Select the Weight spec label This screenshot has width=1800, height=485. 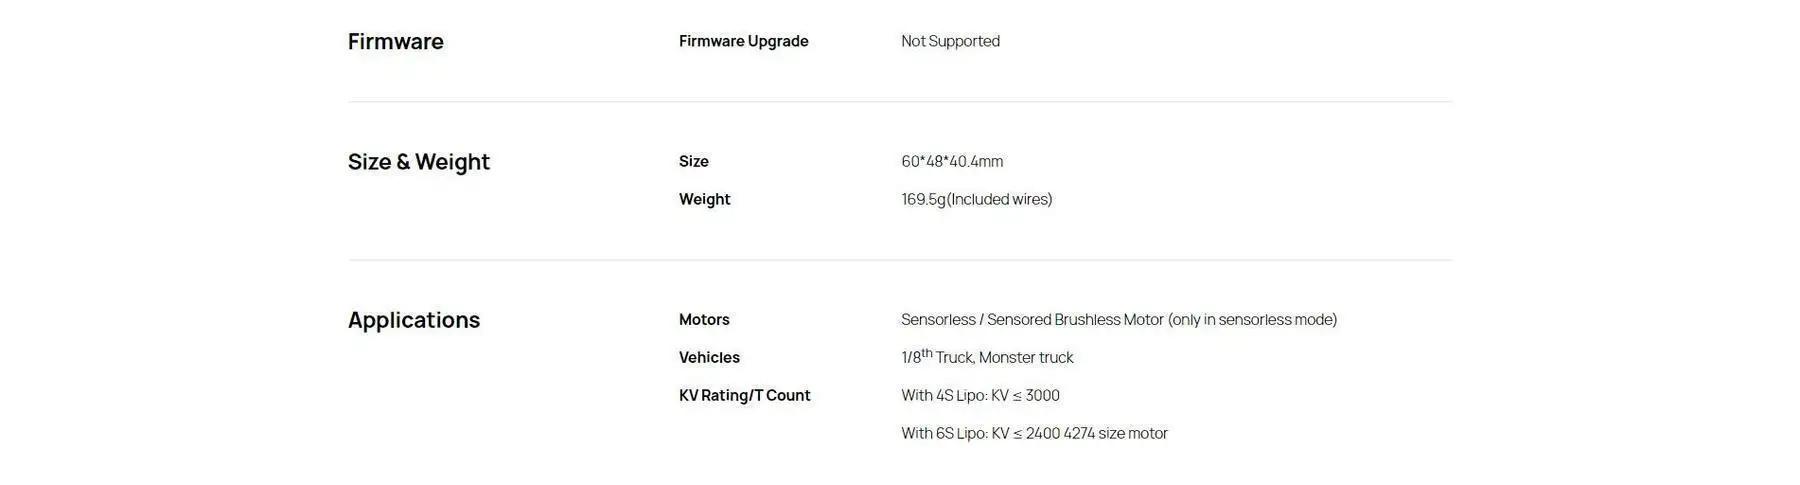[x=704, y=199]
